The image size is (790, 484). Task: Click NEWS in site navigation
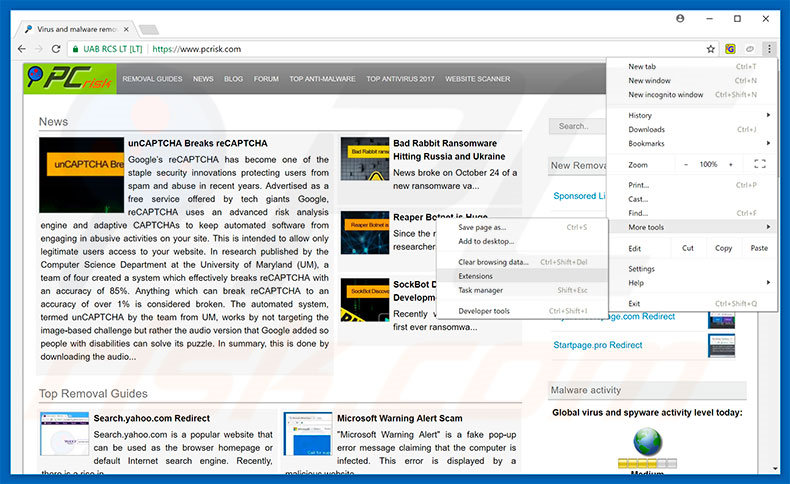point(203,79)
